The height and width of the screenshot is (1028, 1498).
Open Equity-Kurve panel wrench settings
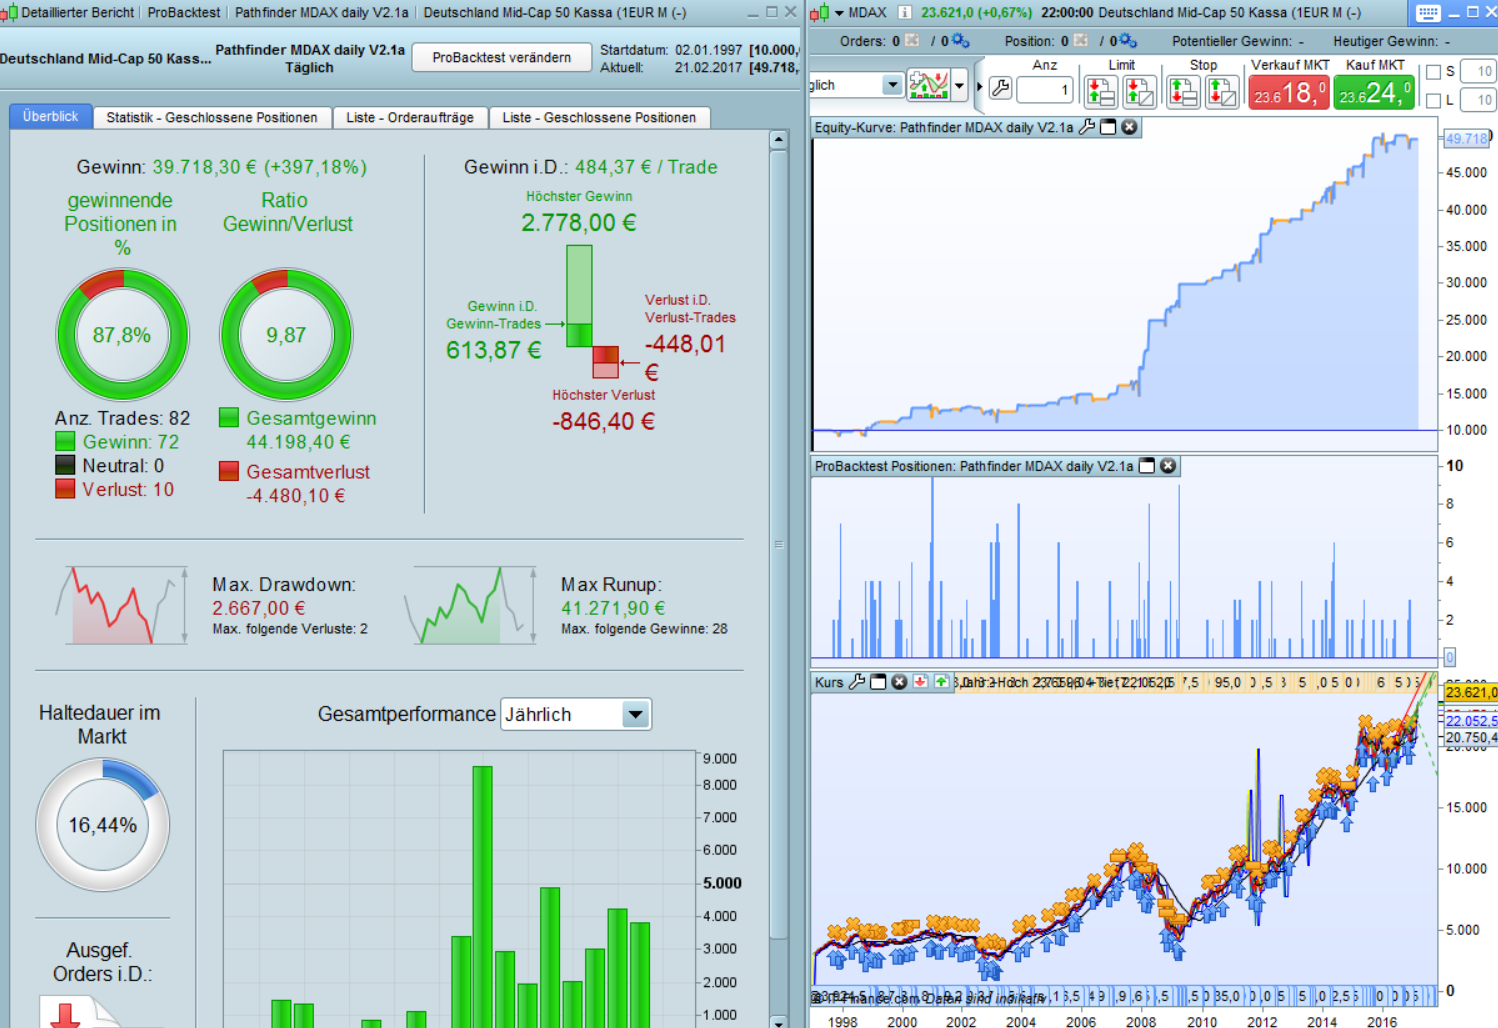pyautogui.click(x=1087, y=127)
